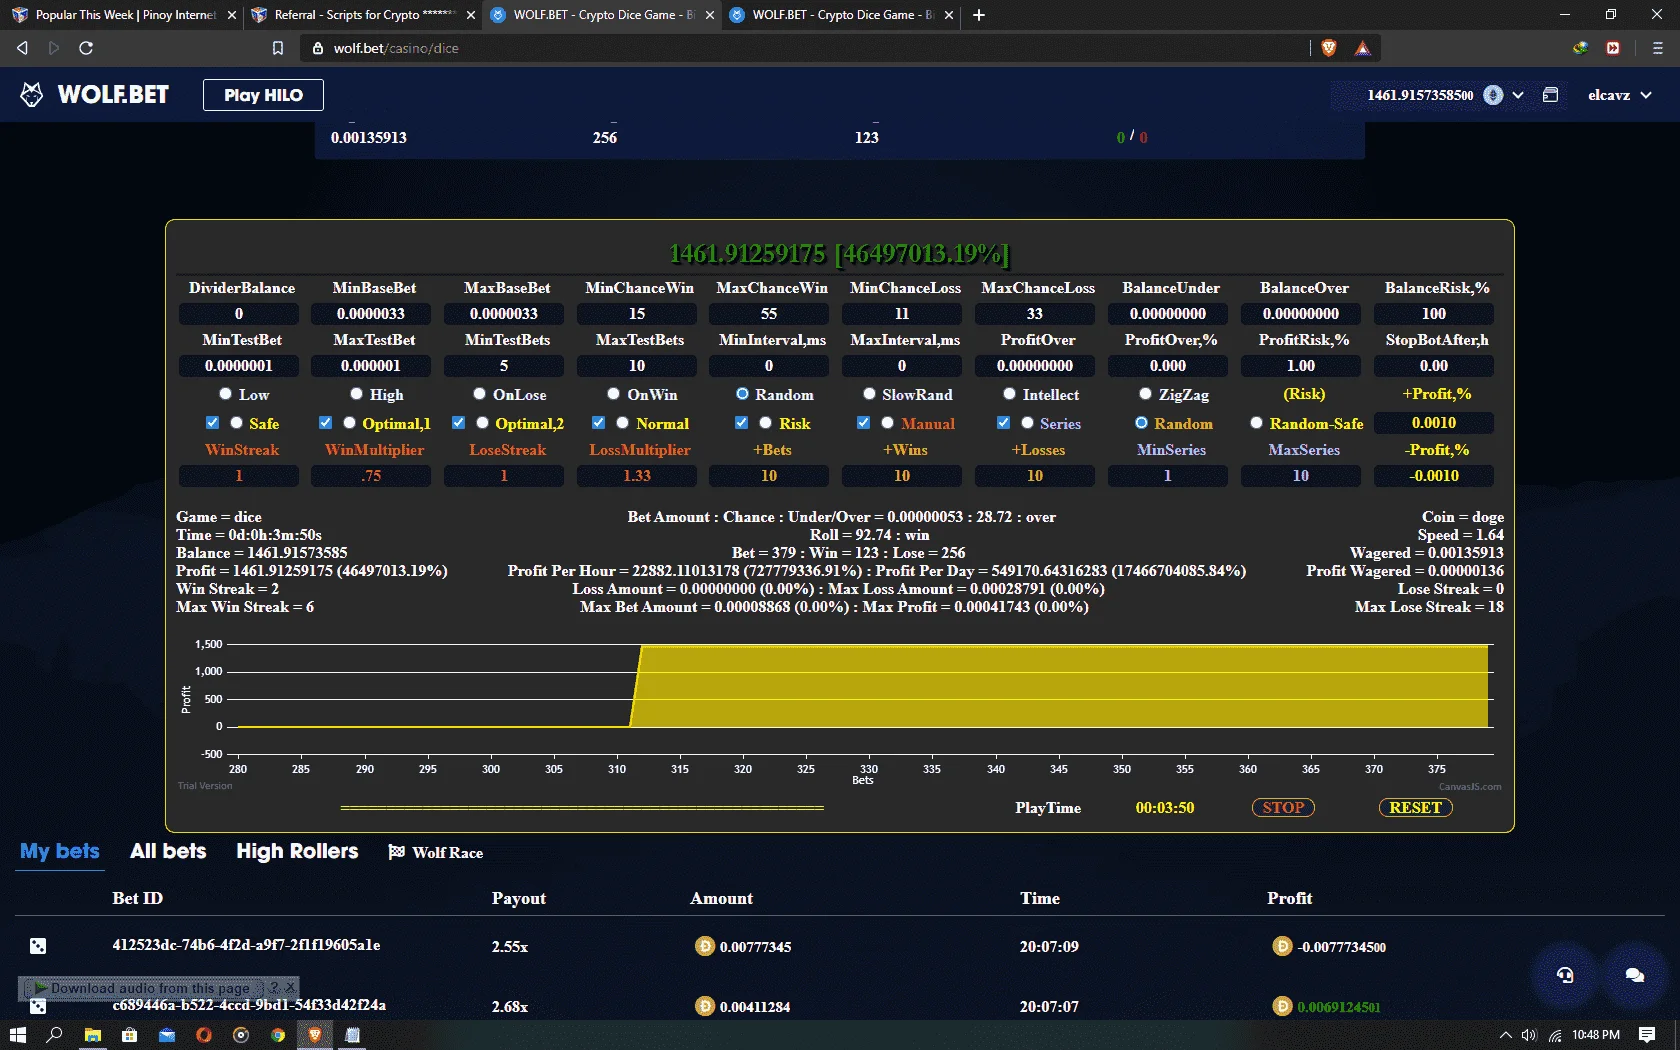Viewport: 1680px width, 1050px height.
Task: Open the live support headset icon
Action: point(1565,975)
